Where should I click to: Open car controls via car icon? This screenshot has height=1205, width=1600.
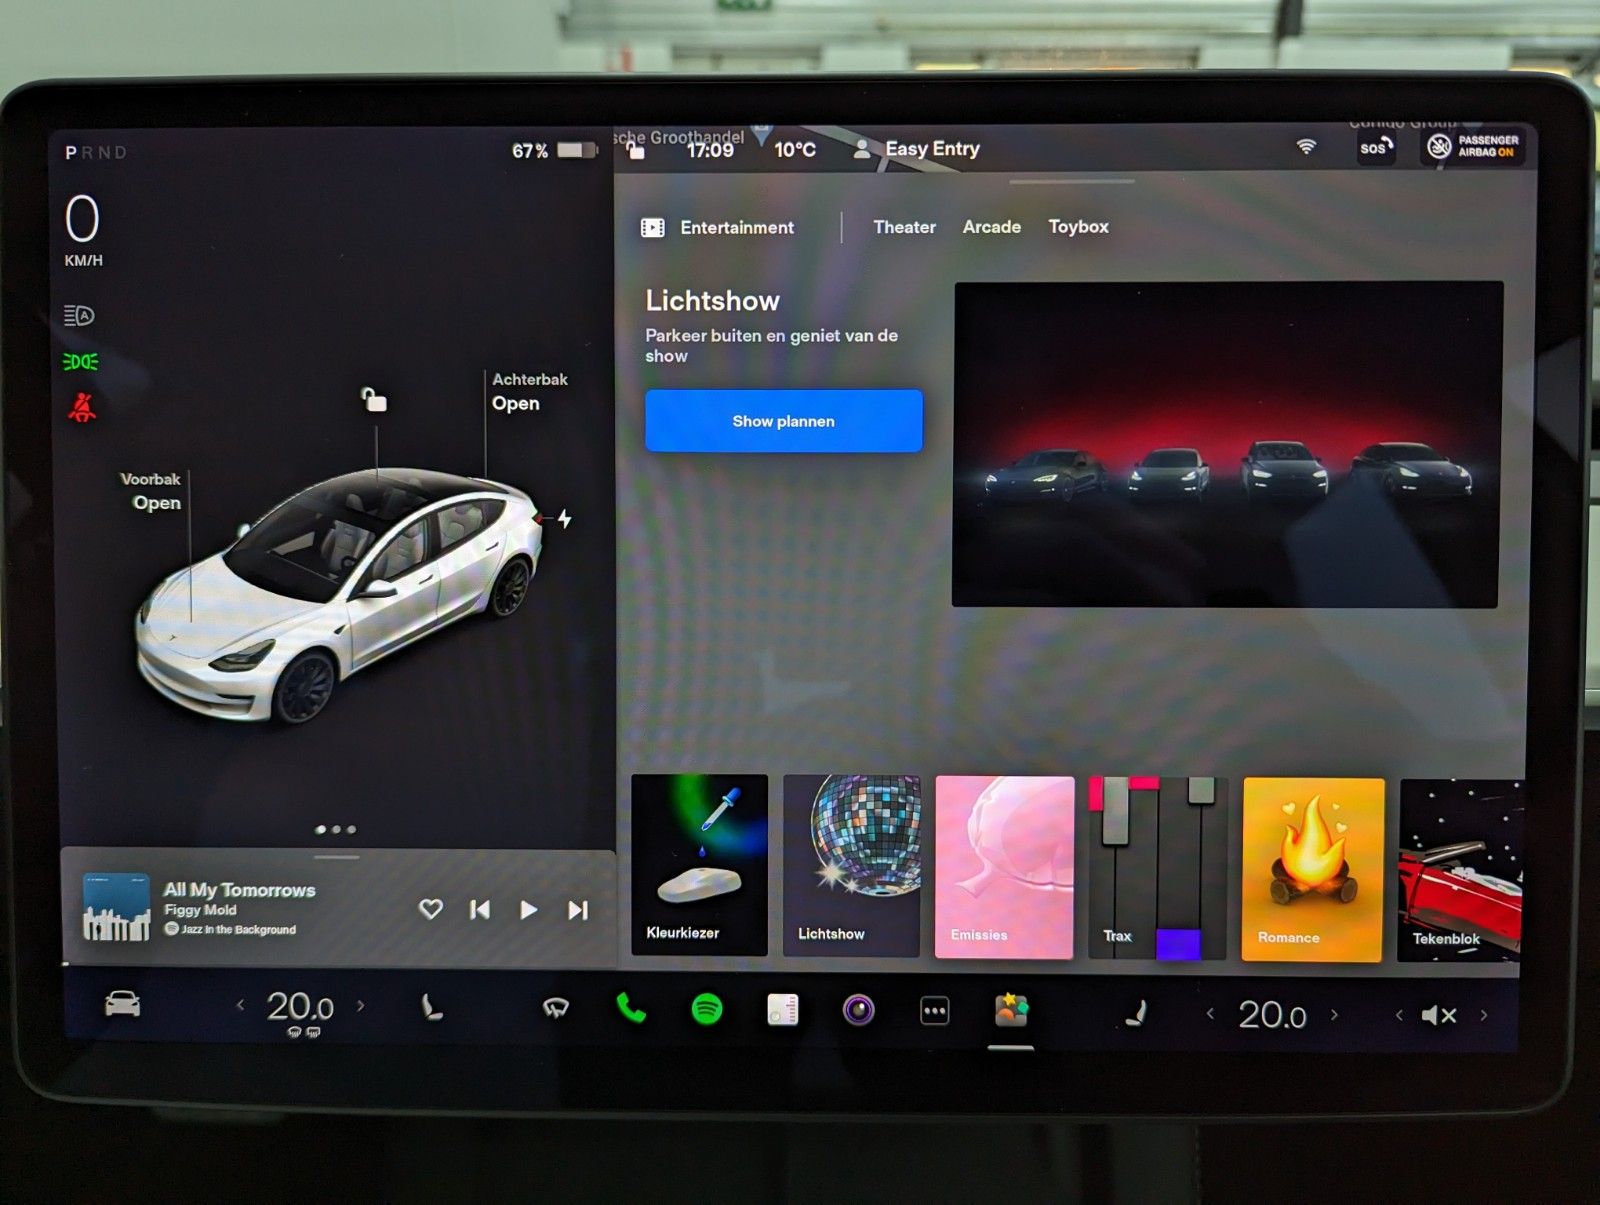(122, 1003)
